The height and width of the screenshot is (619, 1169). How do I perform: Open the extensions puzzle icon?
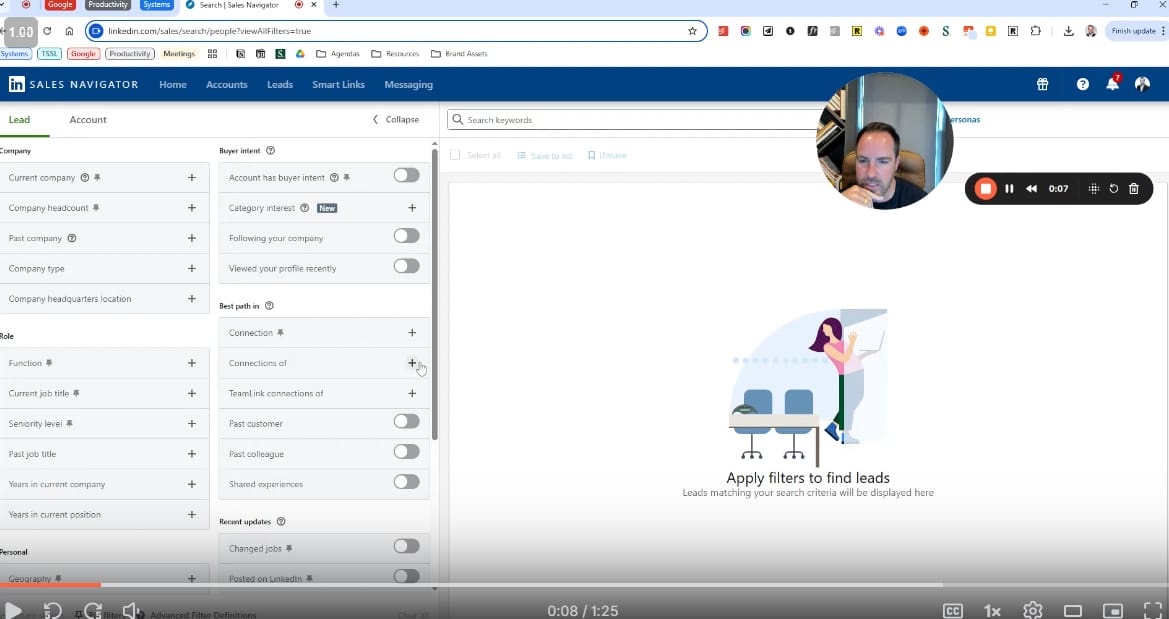pos(1036,31)
